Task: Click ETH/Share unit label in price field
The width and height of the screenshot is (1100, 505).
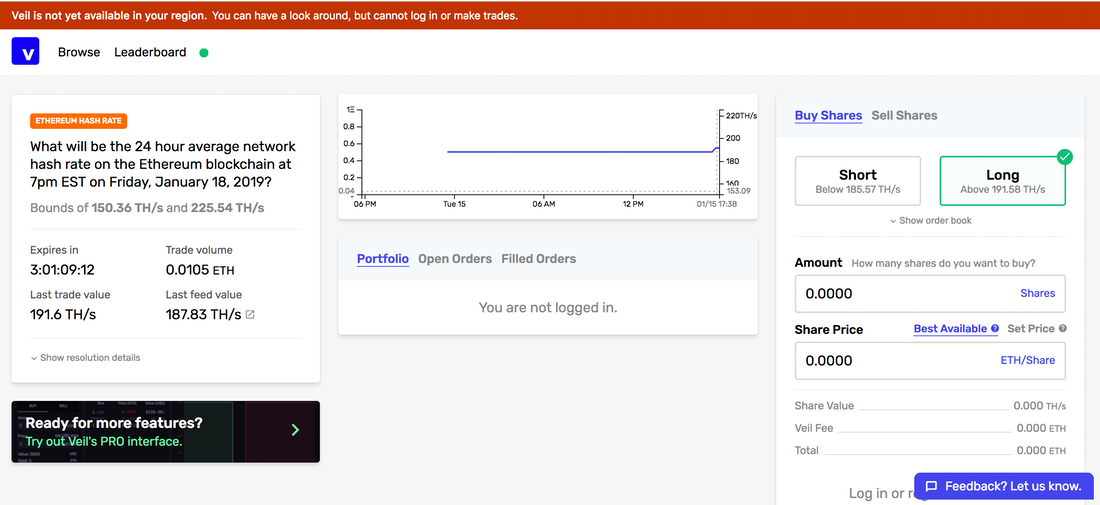Action: point(1027,361)
